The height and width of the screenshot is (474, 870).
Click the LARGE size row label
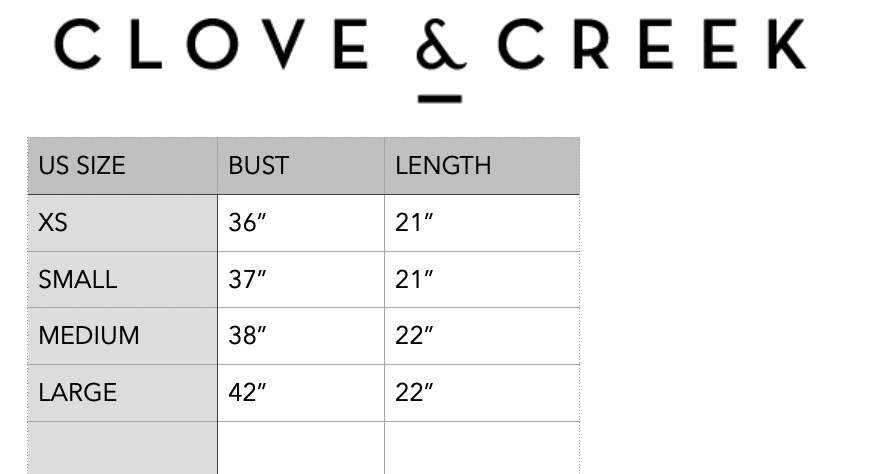click(78, 393)
